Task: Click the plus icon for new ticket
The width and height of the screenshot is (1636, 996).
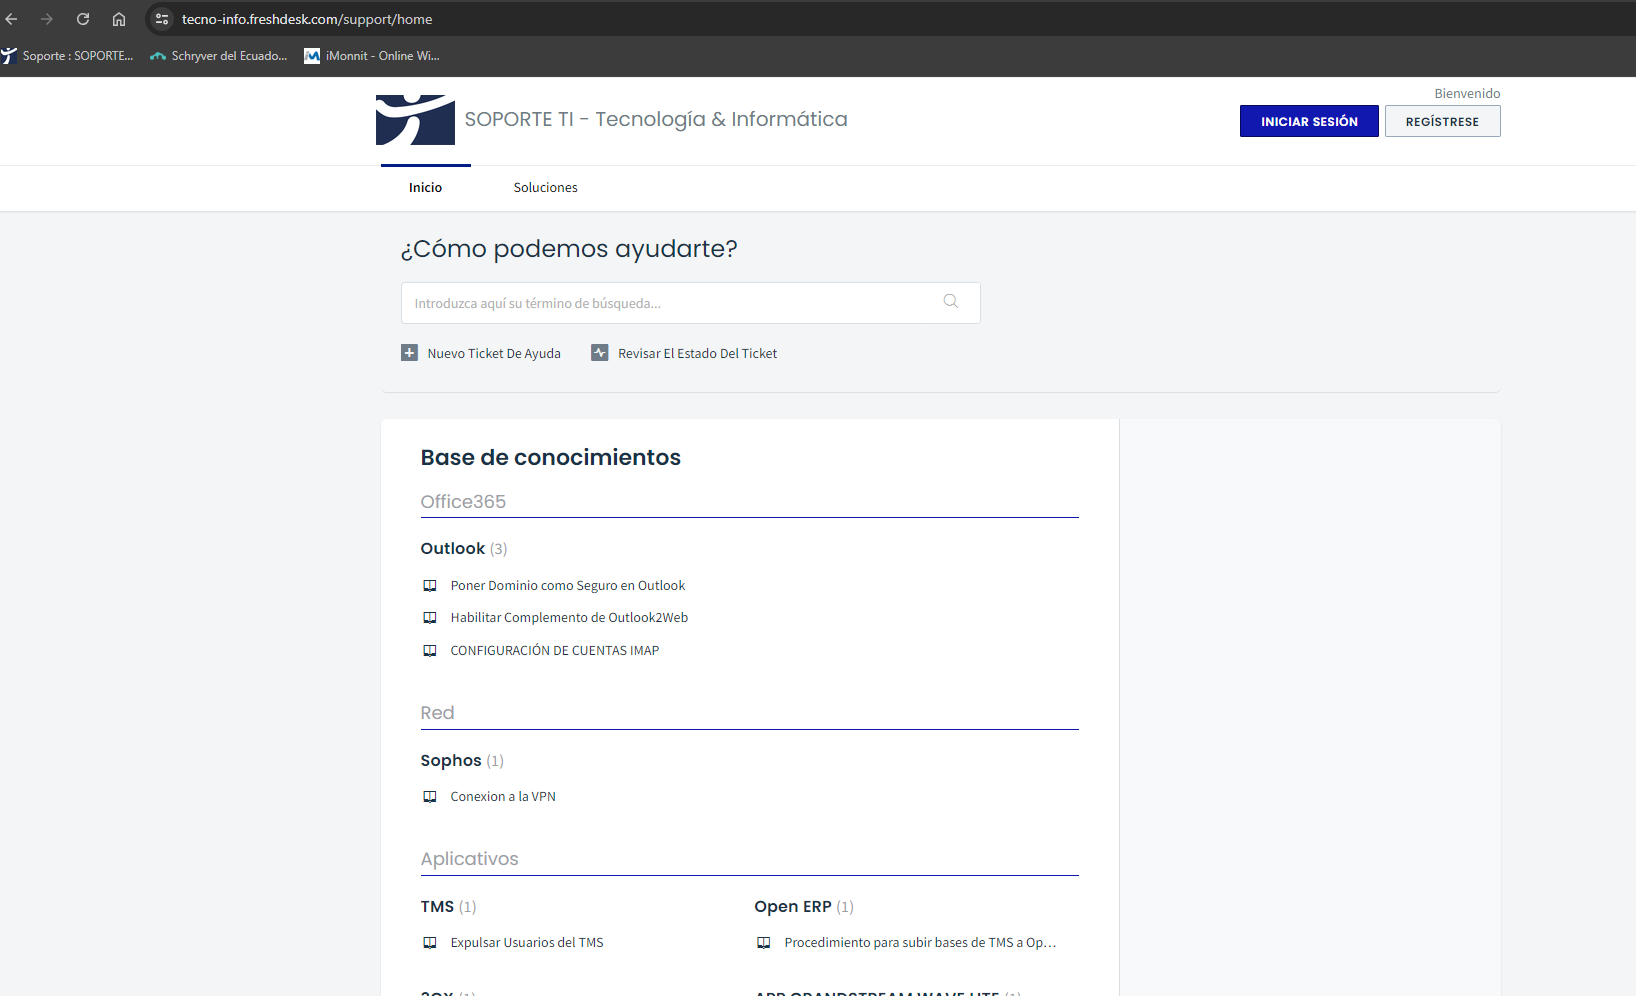Action: pyautogui.click(x=409, y=353)
